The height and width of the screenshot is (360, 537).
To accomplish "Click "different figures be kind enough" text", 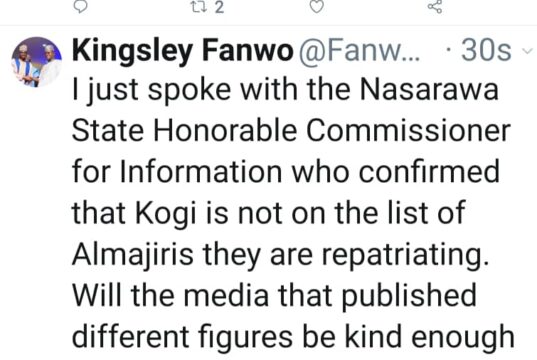I will click(x=293, y=338).
